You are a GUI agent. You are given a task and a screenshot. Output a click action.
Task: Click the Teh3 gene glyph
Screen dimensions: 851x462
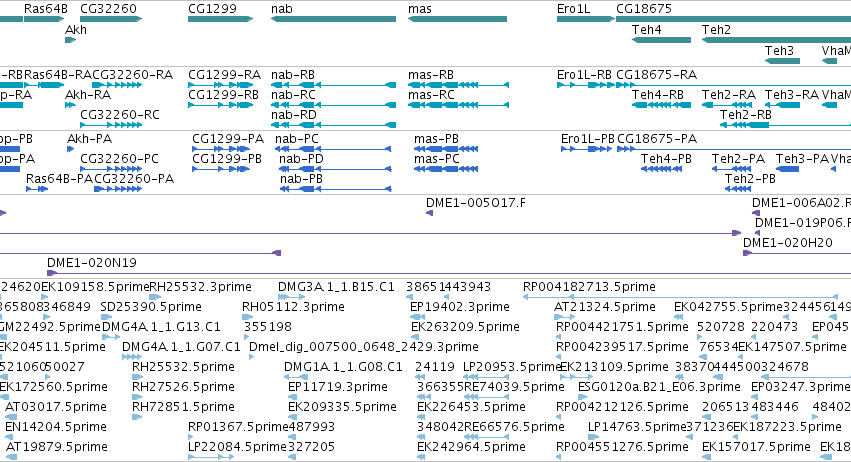782,60
